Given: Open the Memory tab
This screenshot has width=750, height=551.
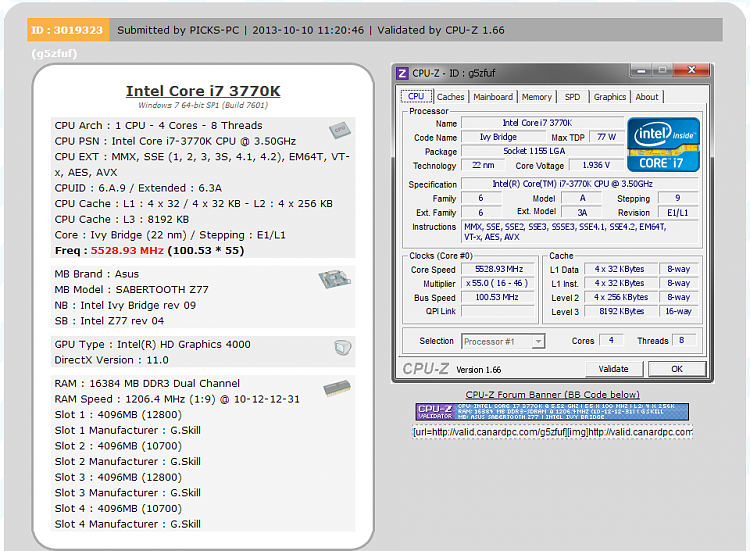Looking at the screenshot, I should 537,97.
